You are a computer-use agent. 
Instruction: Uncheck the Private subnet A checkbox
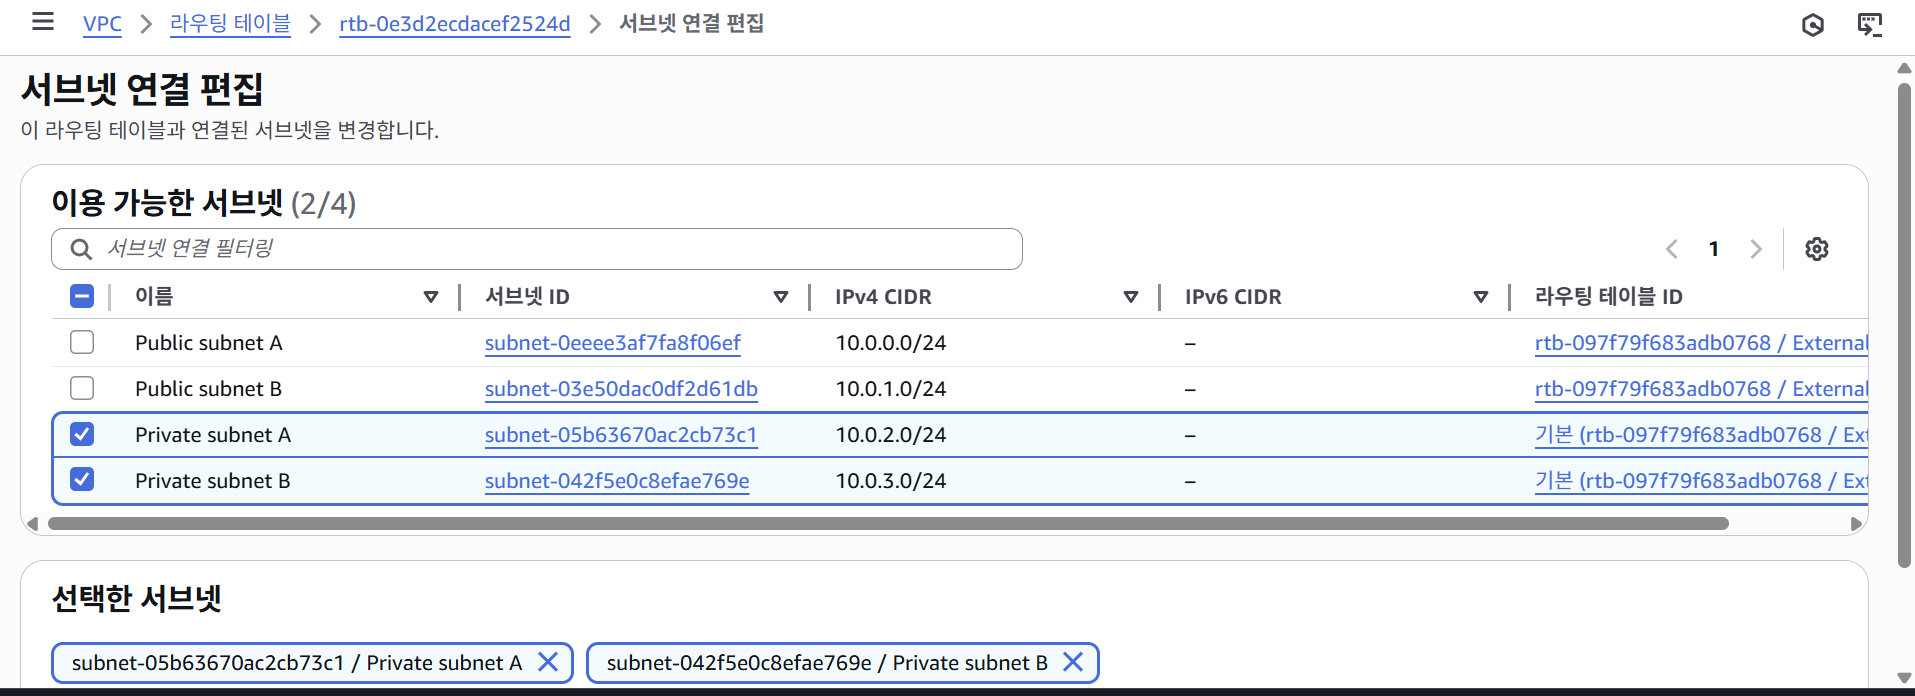click(82, 434)
